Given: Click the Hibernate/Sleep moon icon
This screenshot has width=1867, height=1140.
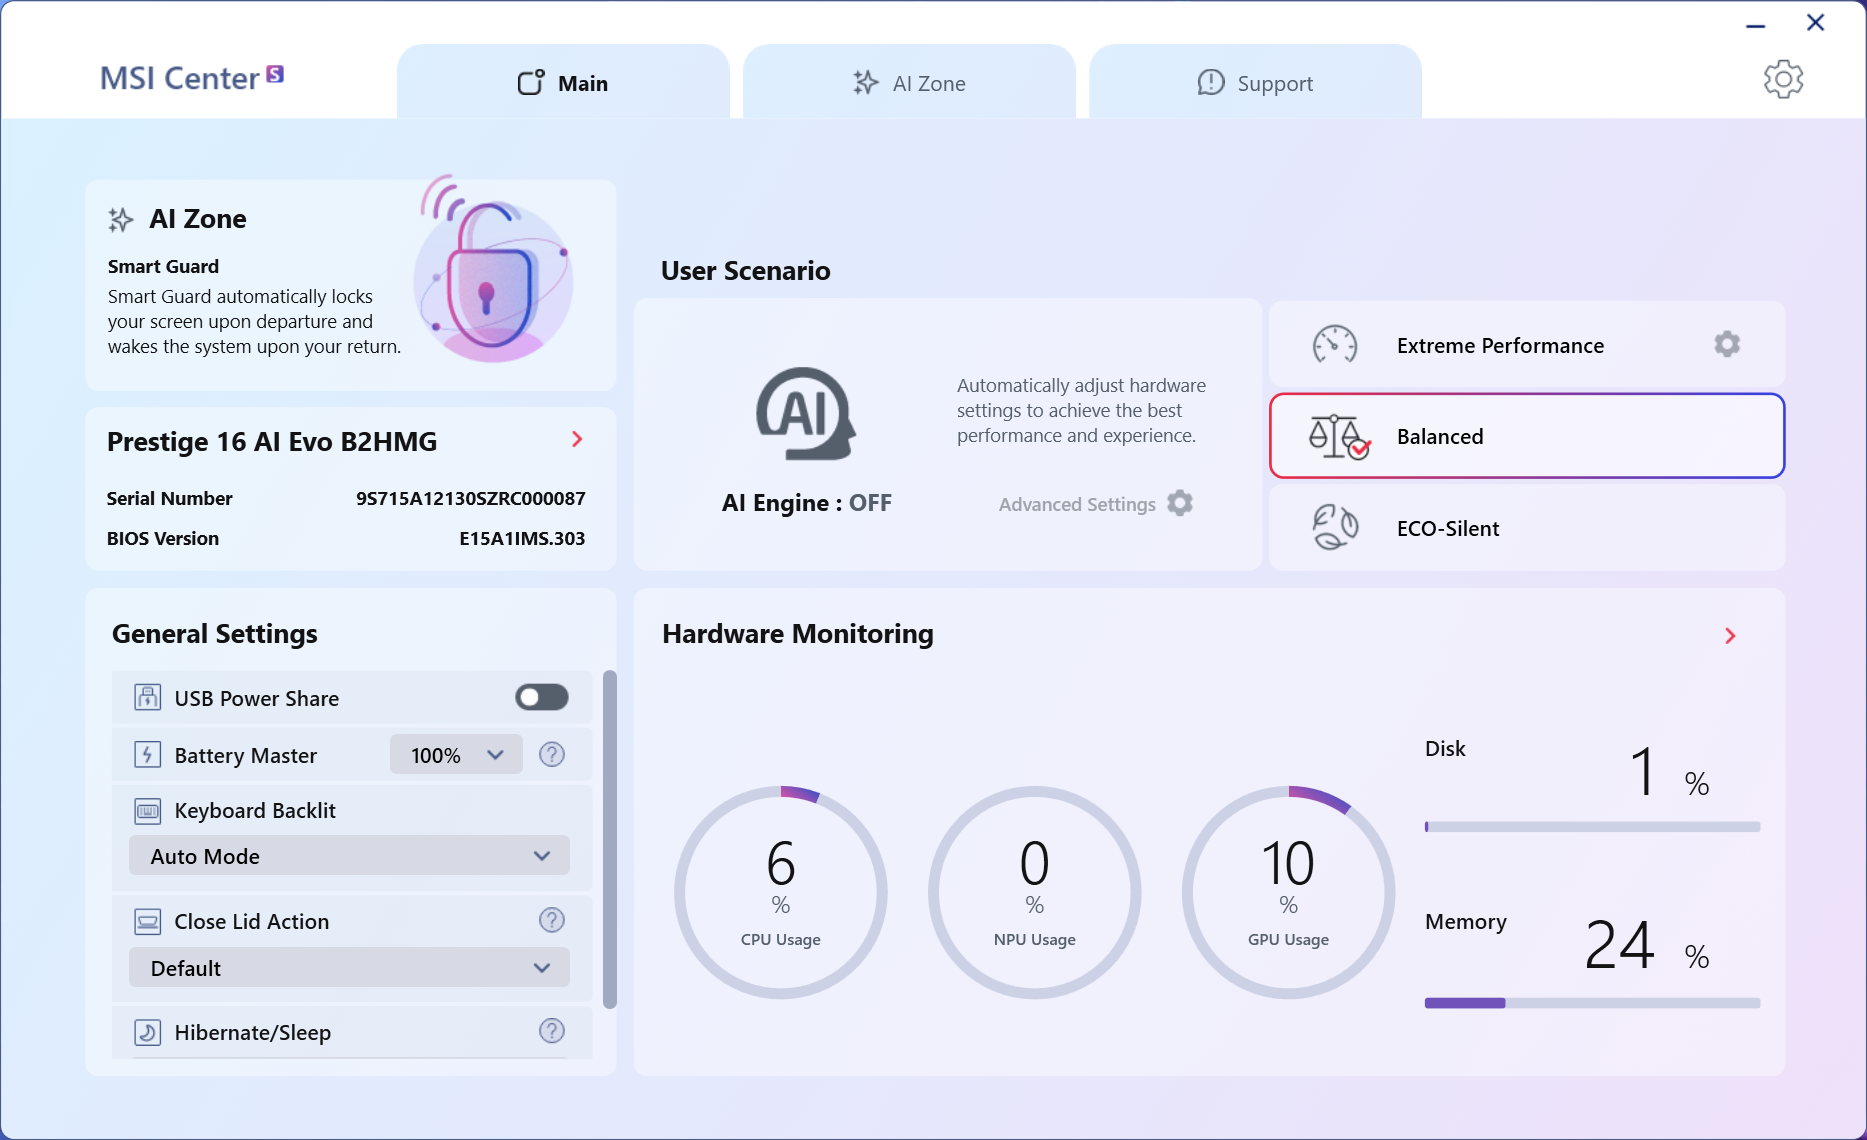Looking at the screenshot, I should pyautogui.click(x=147, y=1032).
